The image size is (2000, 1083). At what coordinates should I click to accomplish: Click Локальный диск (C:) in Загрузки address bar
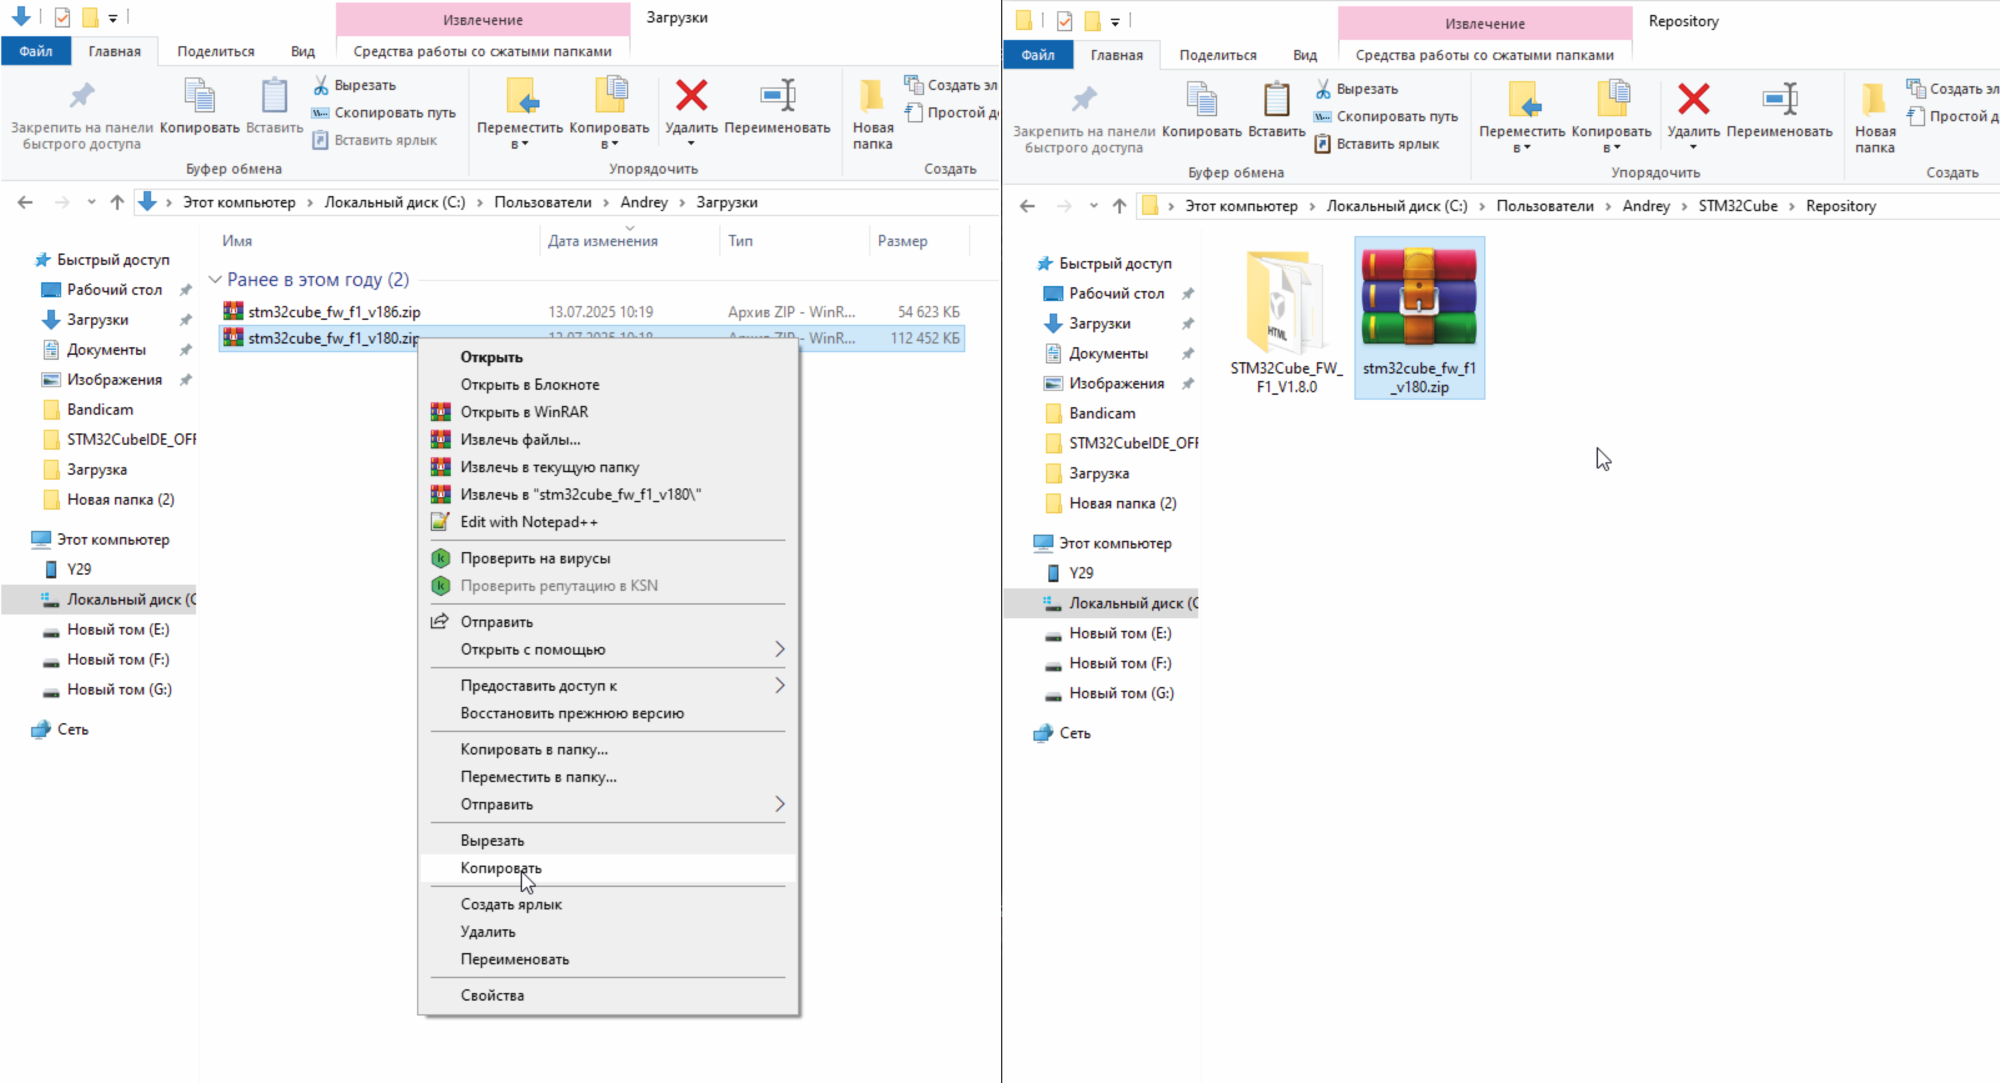click(395, 202)
